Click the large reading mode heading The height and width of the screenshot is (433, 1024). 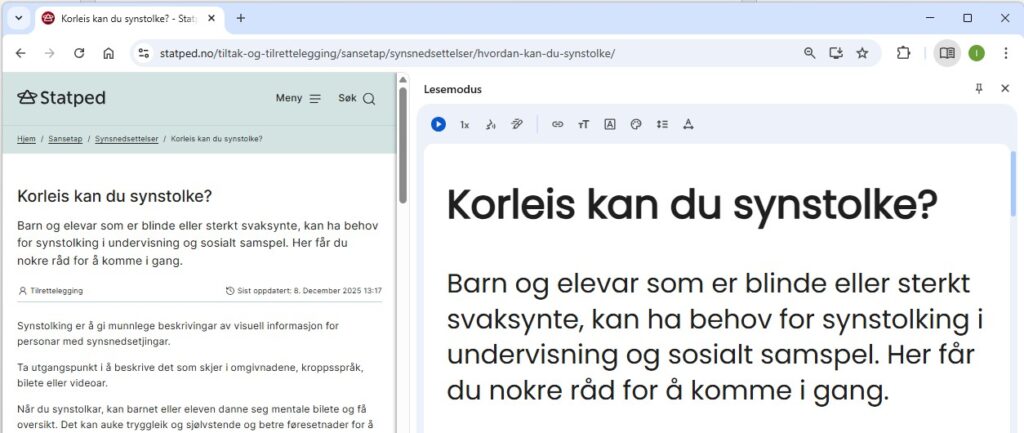[692, 205]
